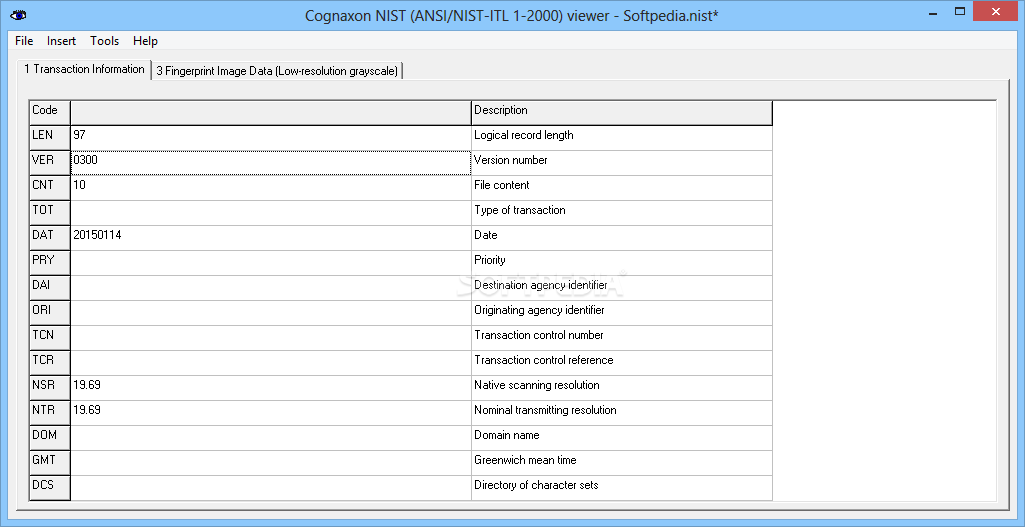Click the GMT value cell

pos(271,463)
